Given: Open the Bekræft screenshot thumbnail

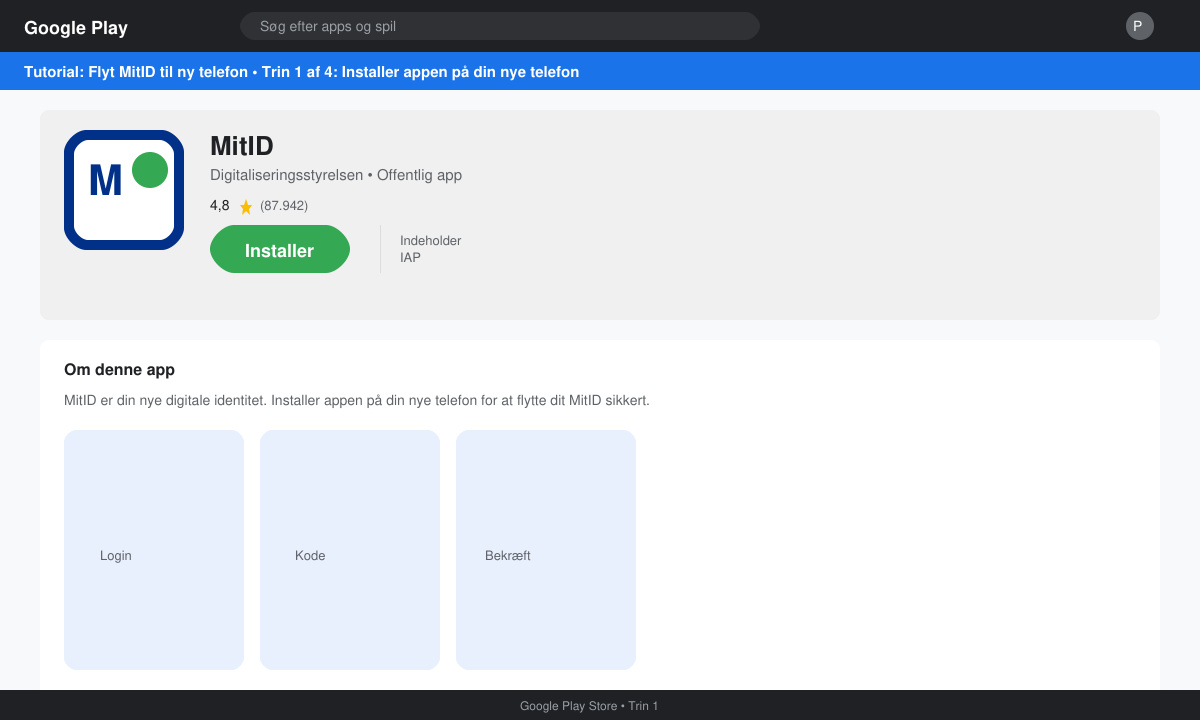Looking at the screenshot, I should [546, 550].
